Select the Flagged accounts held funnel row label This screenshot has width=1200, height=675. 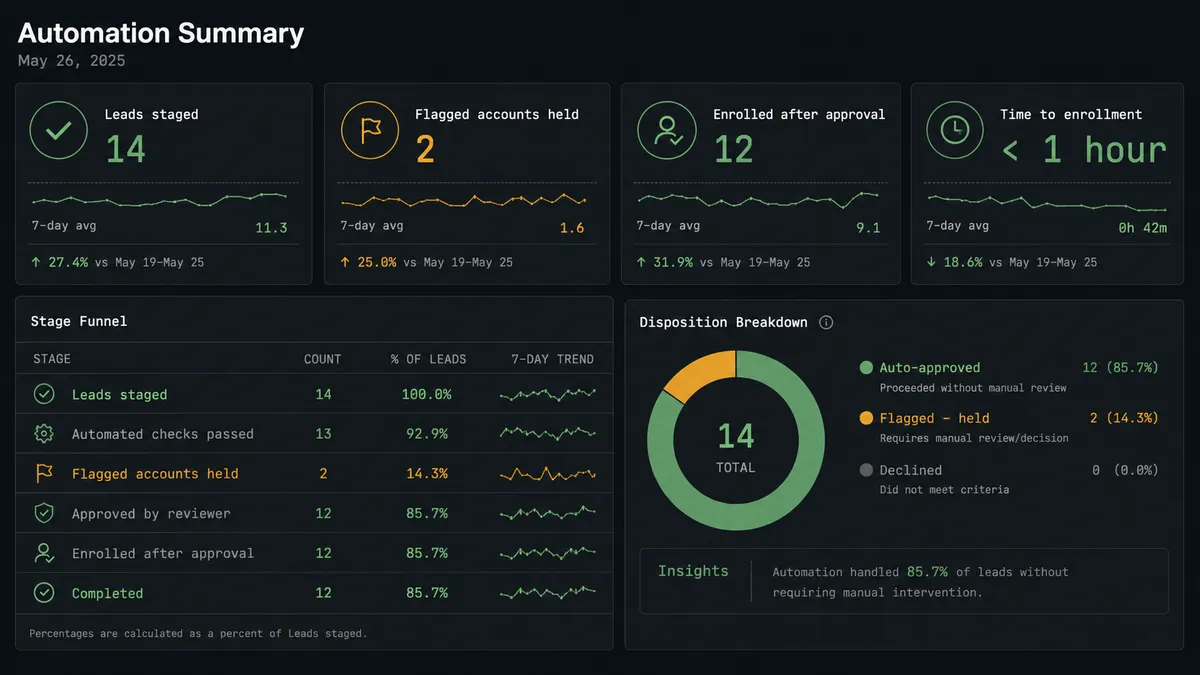155,473
